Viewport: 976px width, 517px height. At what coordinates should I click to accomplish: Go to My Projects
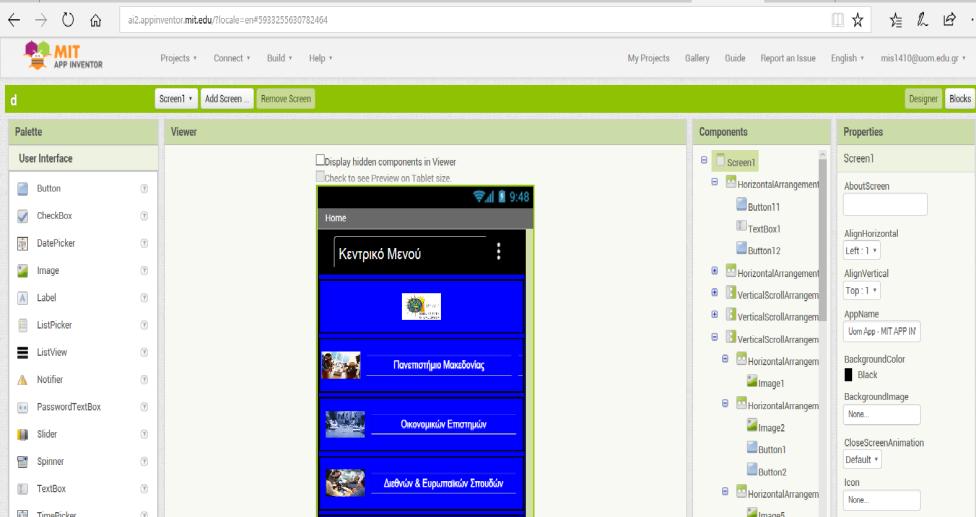[x=649, y=58]
